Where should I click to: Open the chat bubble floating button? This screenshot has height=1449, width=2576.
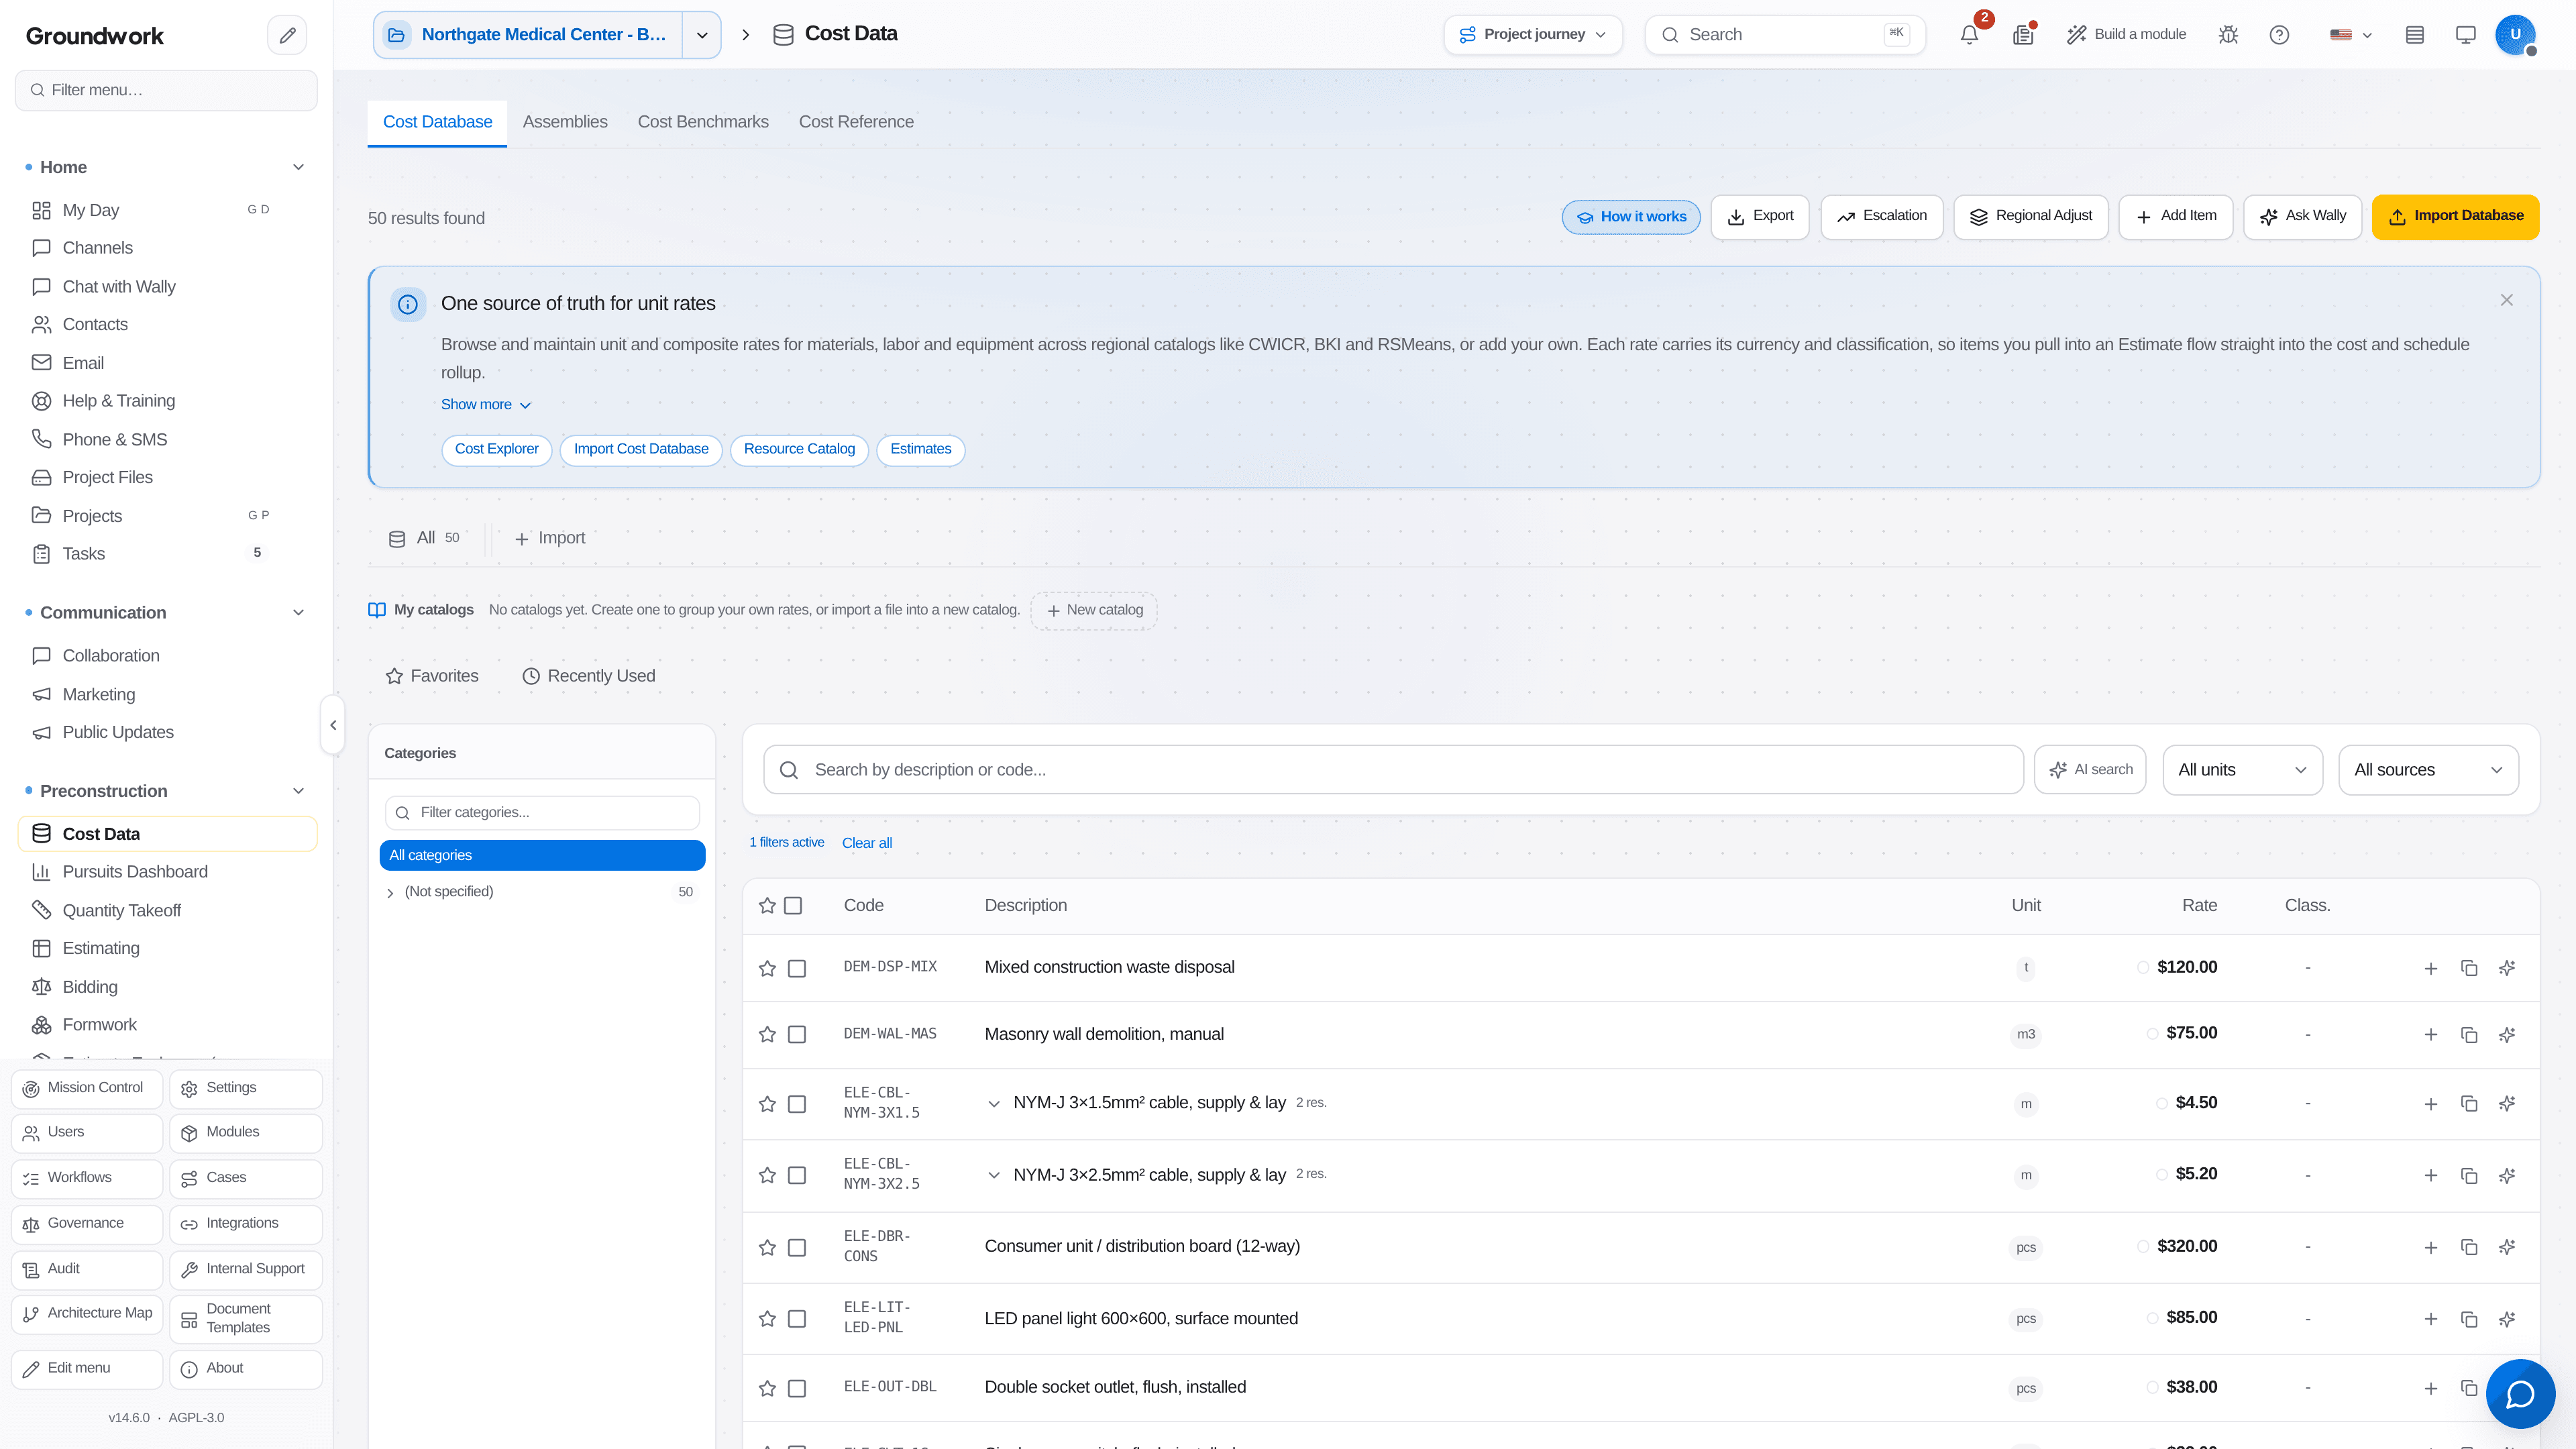(x=2520, y=1393)
